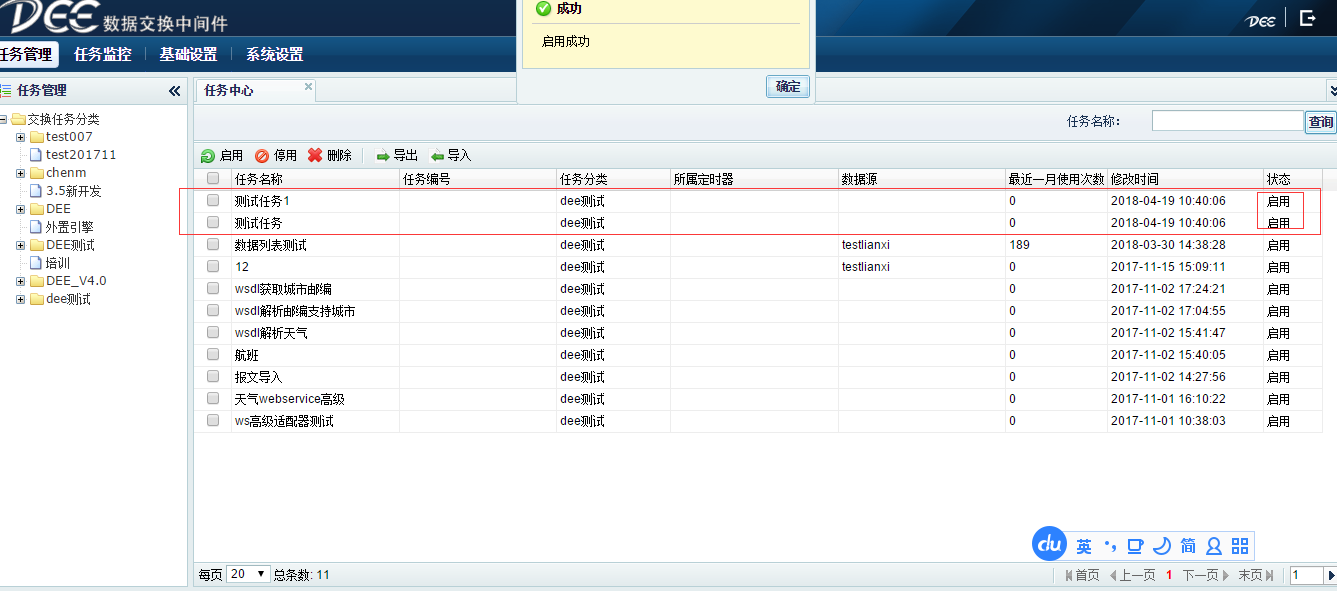Click the 任务名称 column header
The width and height of the screenshot is (1337, 591).
point(315,179)
